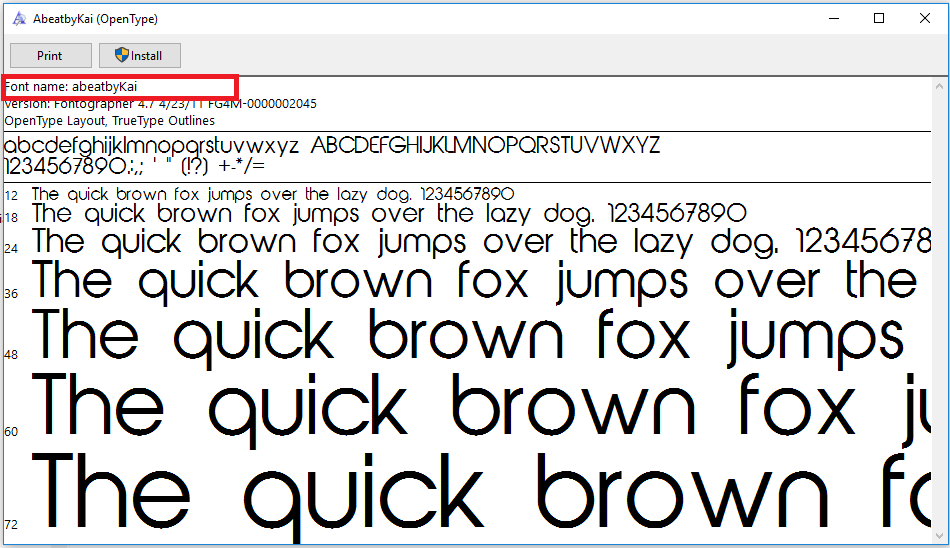The image size is (950, 548).
Task: Click the font viewer app icon in title bar
Action: pos(19,19)
